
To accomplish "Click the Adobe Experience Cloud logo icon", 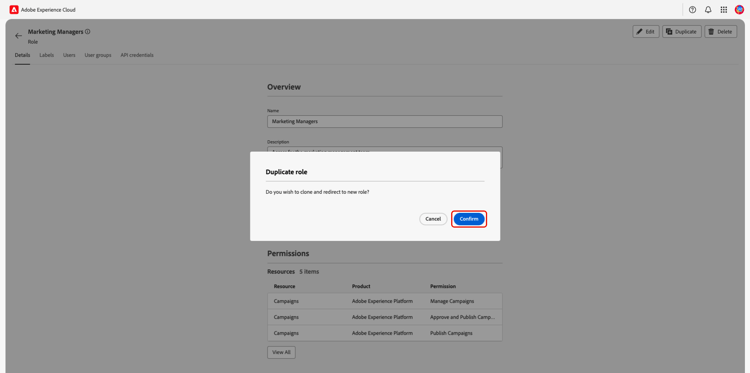I will pos(14,10).
